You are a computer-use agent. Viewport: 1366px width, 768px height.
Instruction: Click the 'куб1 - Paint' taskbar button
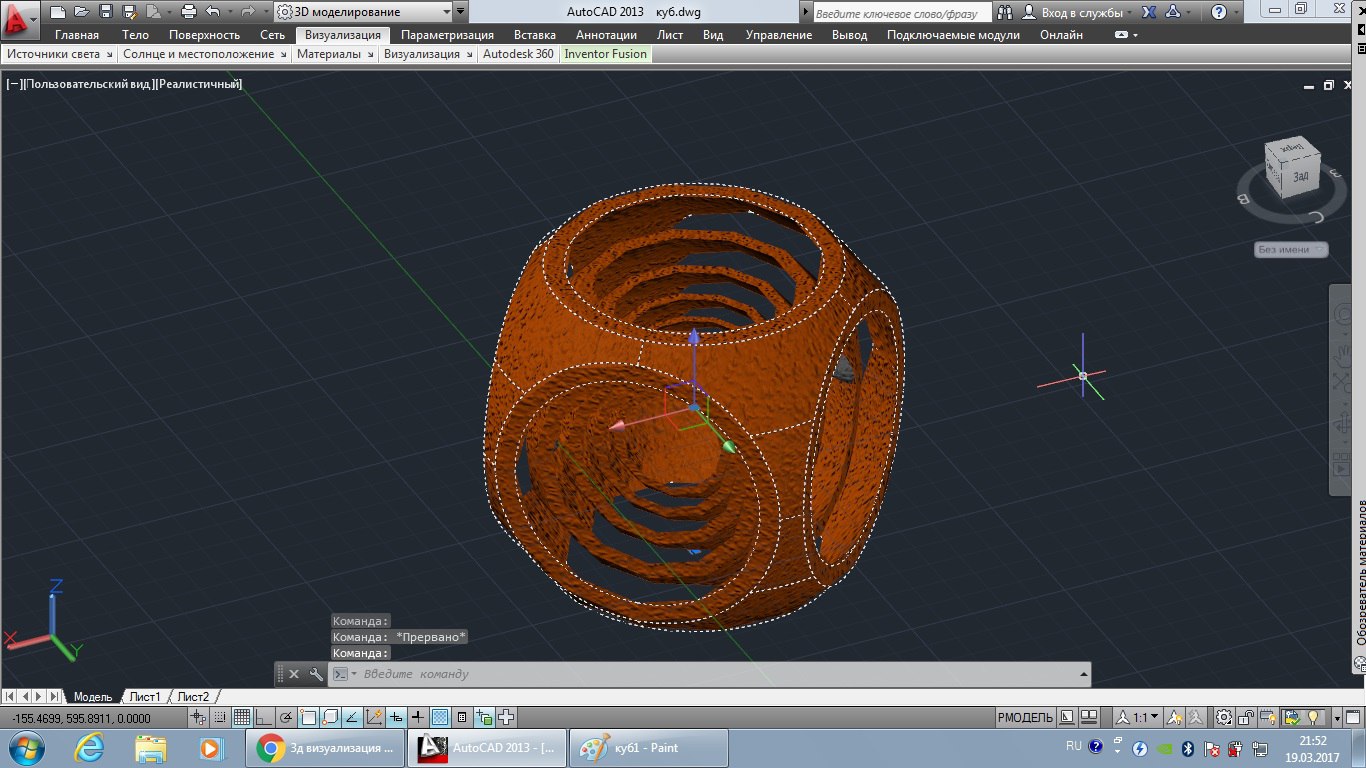click(x=648, y=747)
